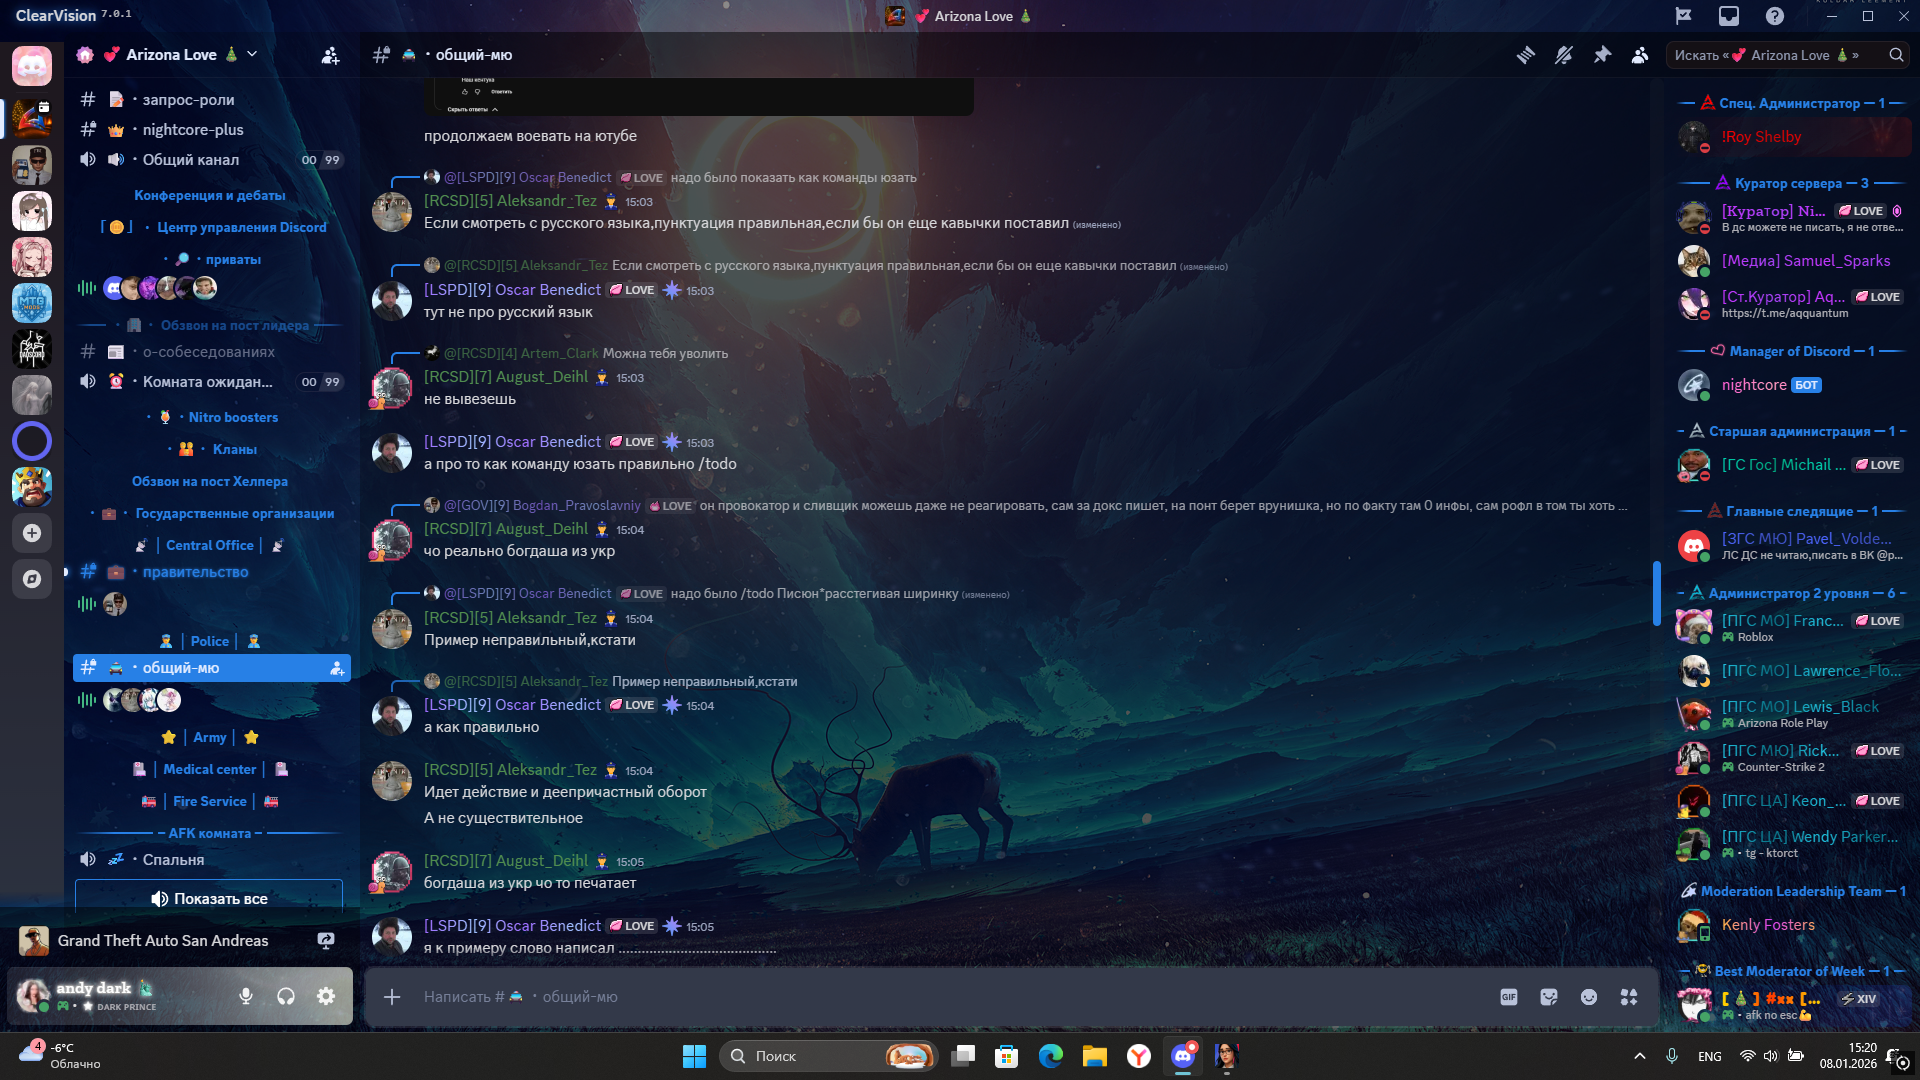The height and width of the screenshot is (1080, 1920).
Task: Collapse Государственные организации category
Action: [x=234, y=513]
